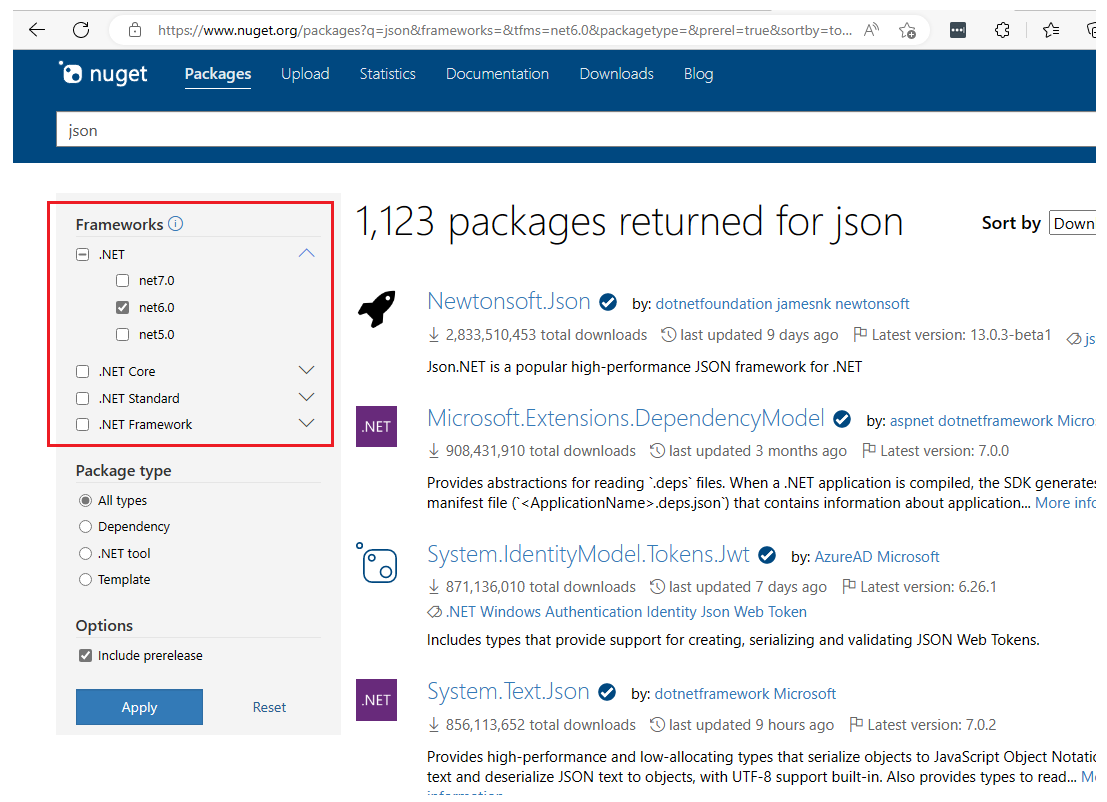
Task: Select the Template package type
Action: [x=85, y=580]
